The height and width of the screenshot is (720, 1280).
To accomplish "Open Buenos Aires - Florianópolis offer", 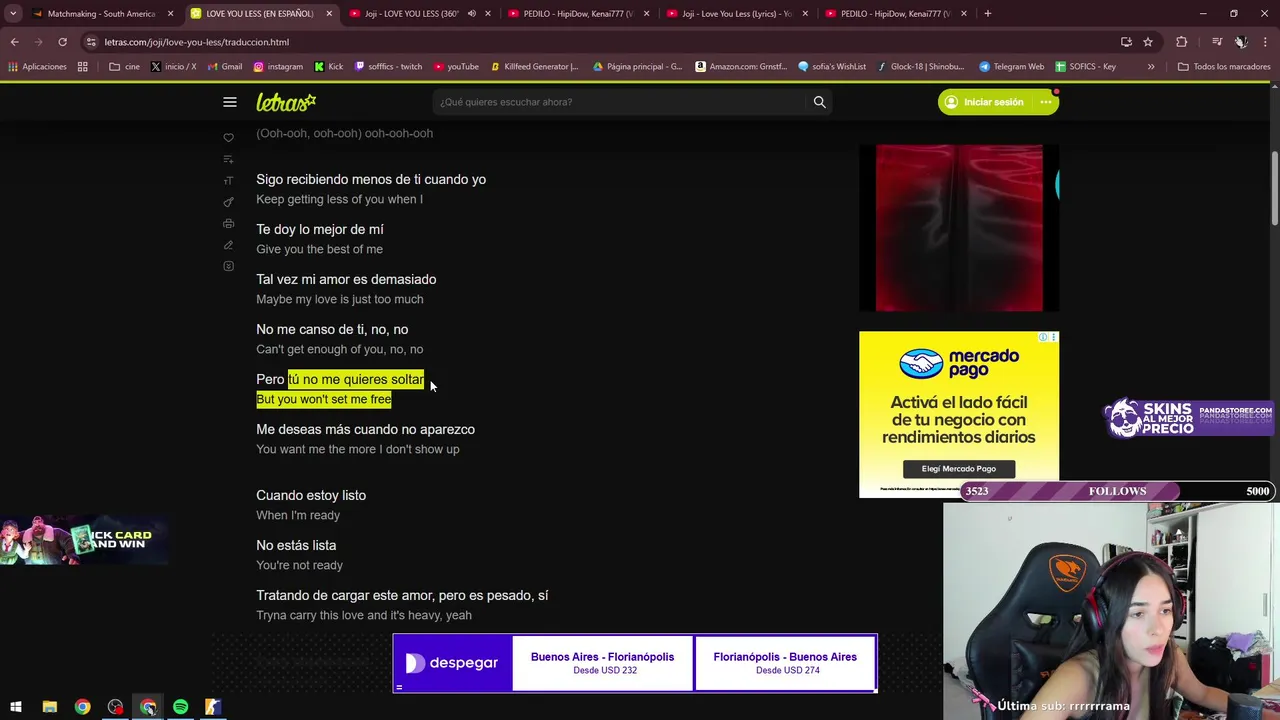I will 602,663.
